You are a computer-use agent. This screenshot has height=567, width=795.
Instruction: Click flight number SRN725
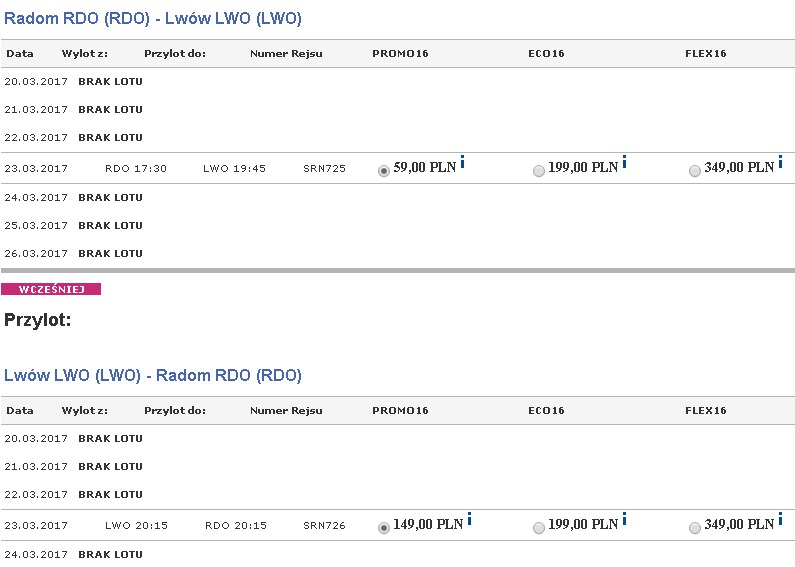pyautogui.click(x=324, y=169)
